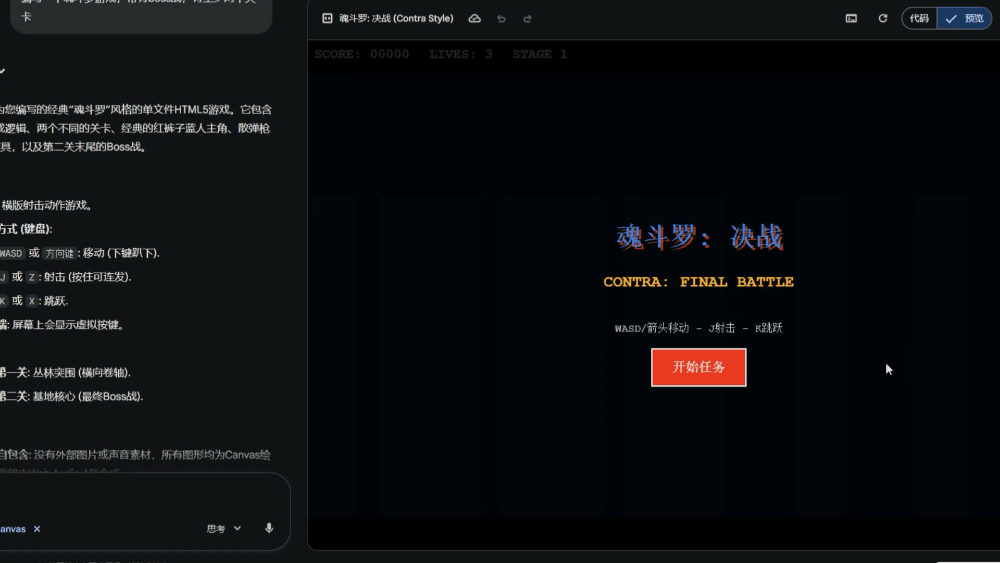Click the STAGE 1 indicator

tap(540, 54)
